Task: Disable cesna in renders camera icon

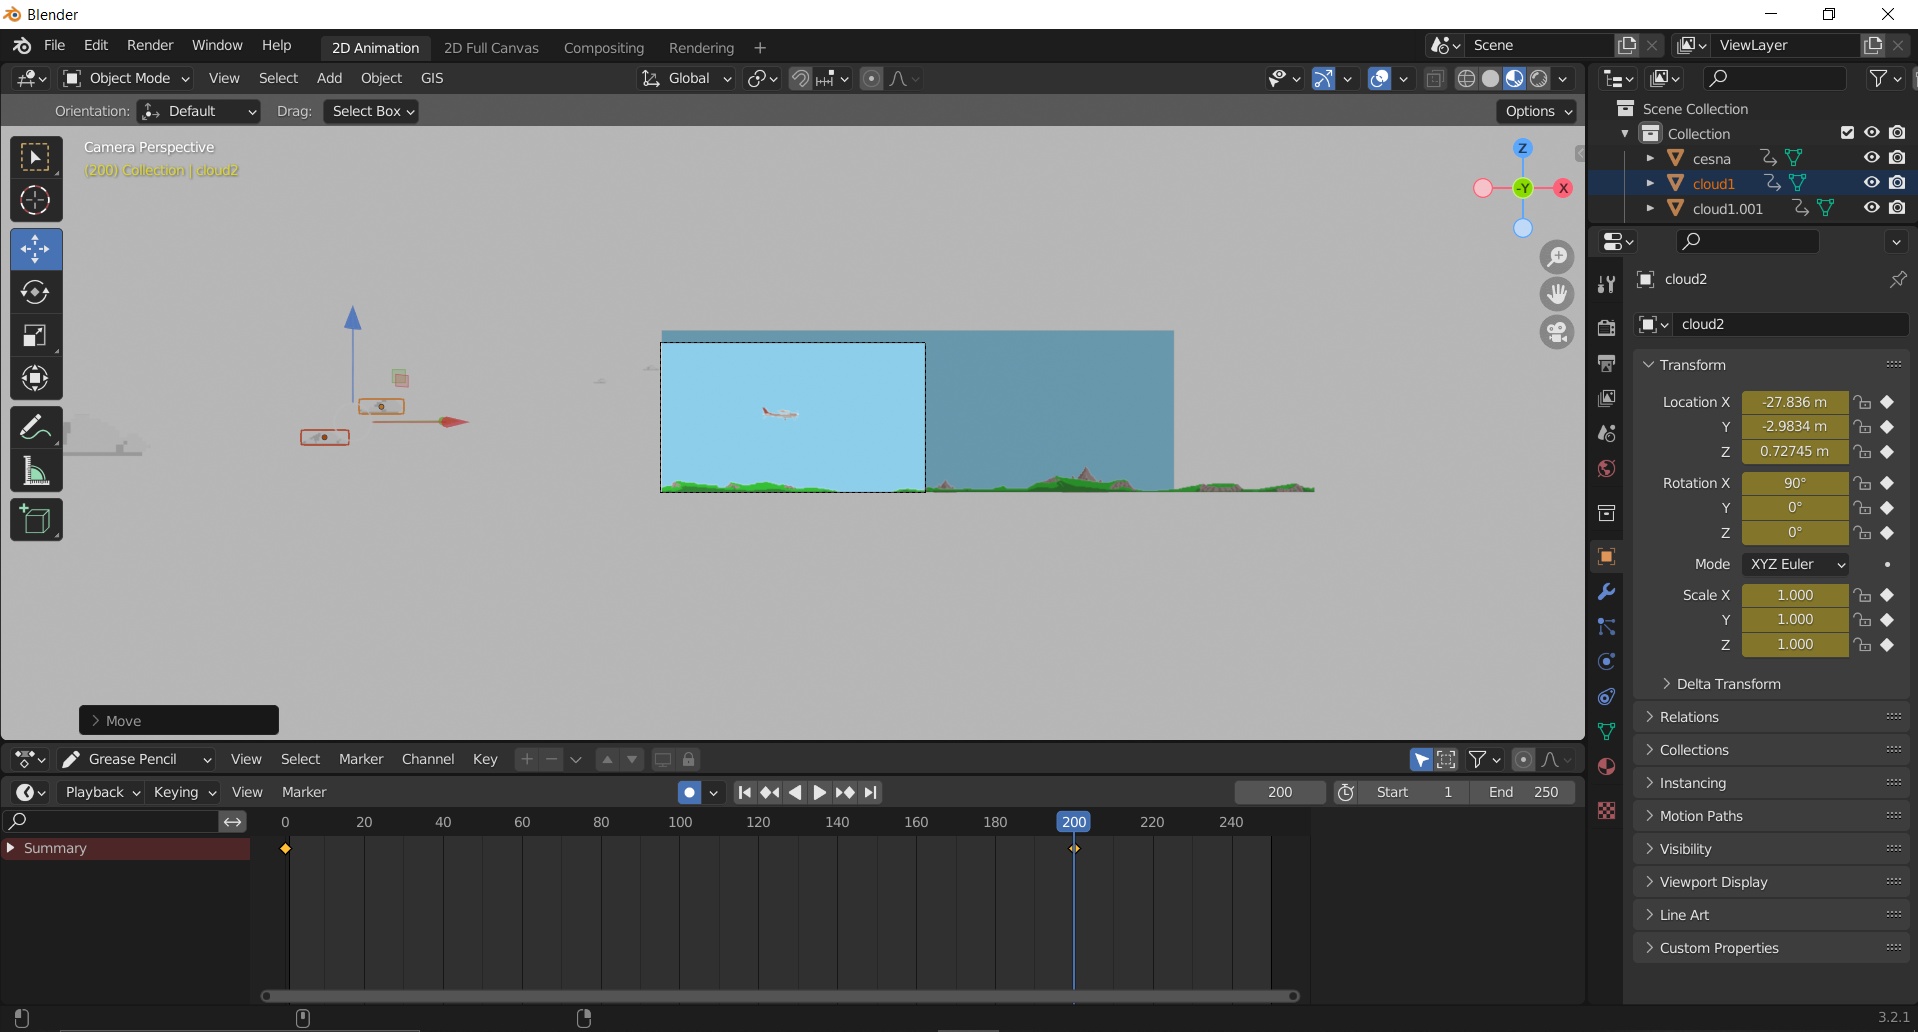Action: [1897, 158]
